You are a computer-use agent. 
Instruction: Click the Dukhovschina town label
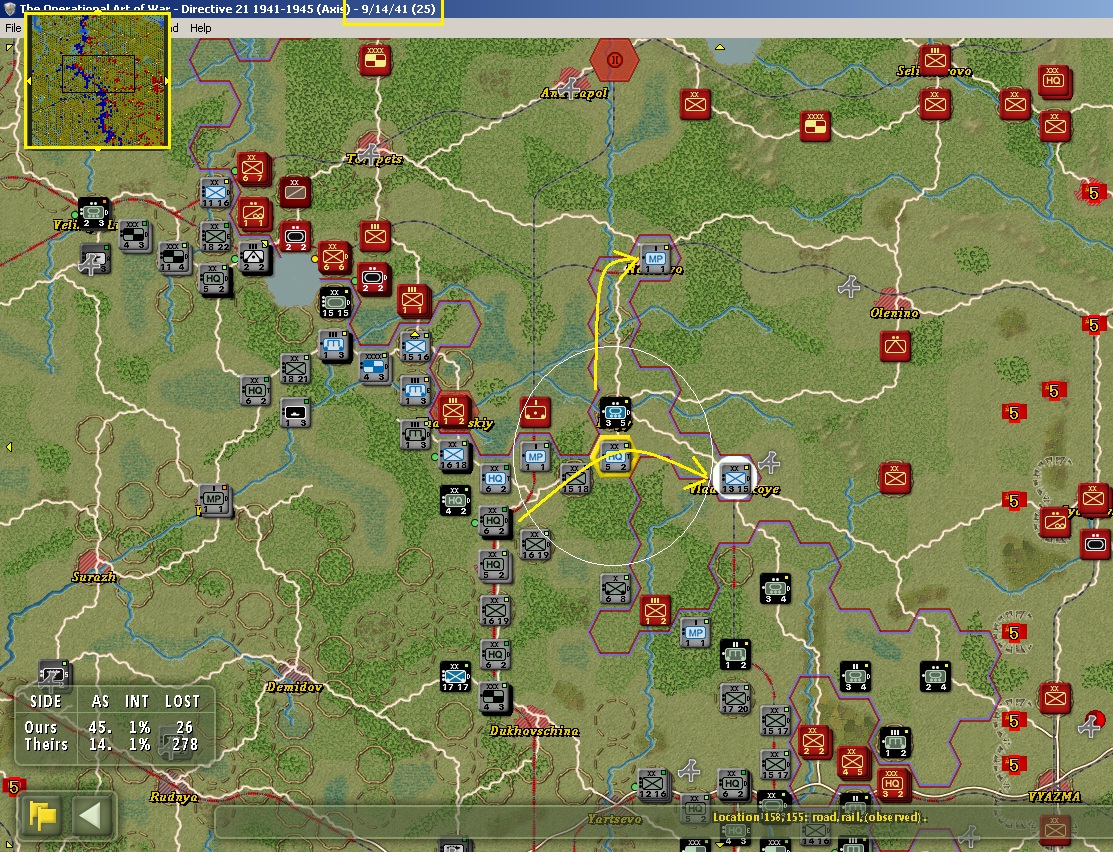click(534, 731)
